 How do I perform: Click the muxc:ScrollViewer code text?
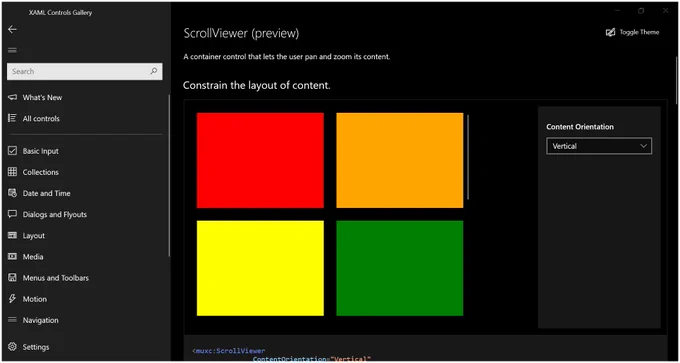230,351
